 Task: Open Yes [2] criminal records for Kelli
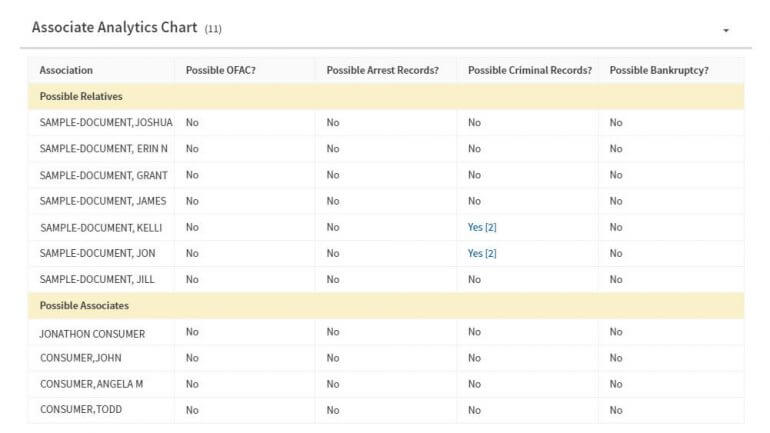click(x=482, y=227)
